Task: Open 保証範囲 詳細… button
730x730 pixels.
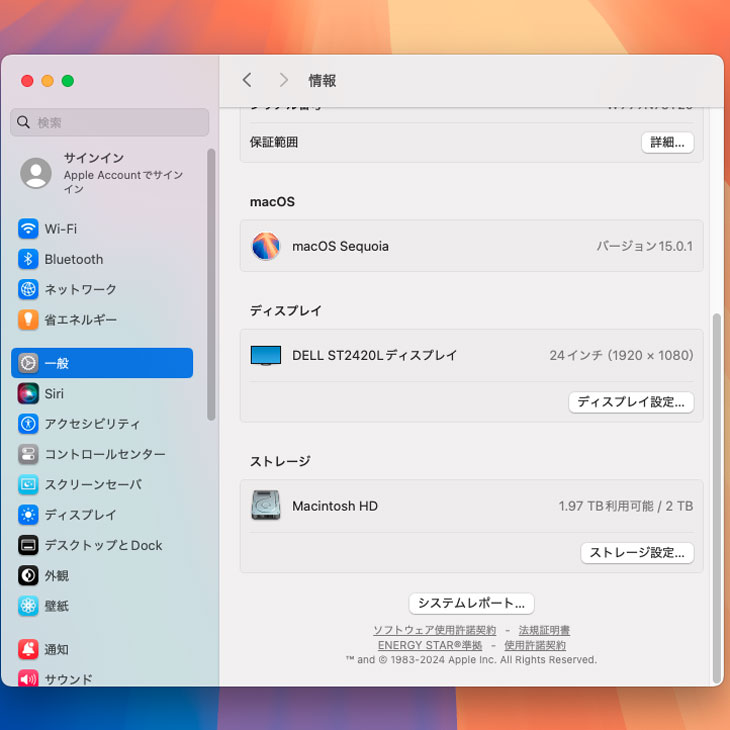Action: click(667, 142)
